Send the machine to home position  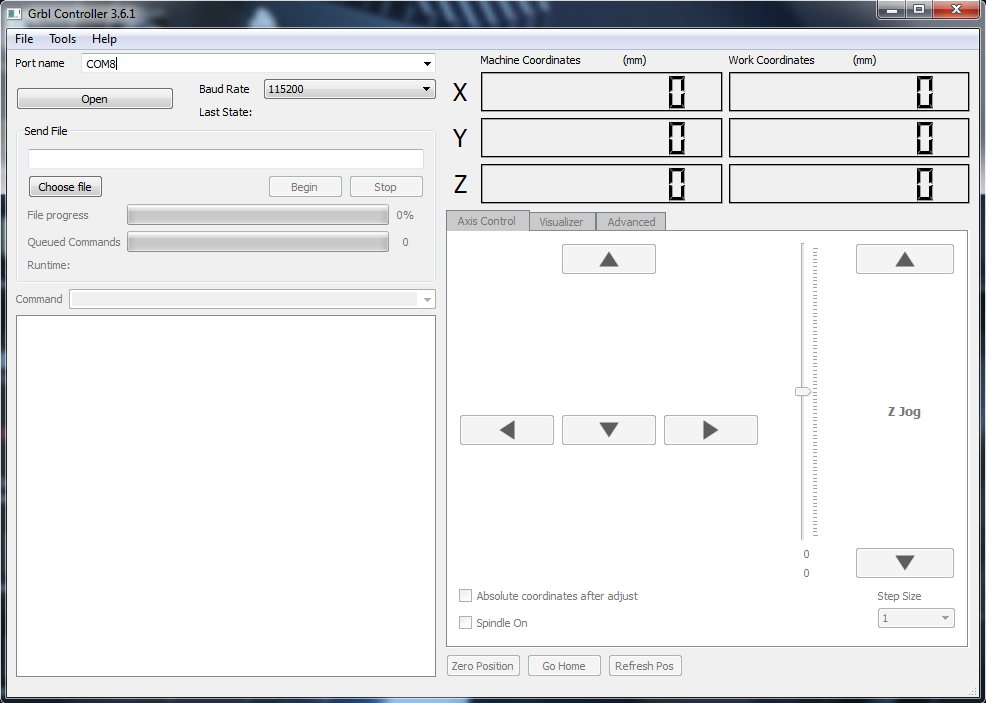[563, 665]
